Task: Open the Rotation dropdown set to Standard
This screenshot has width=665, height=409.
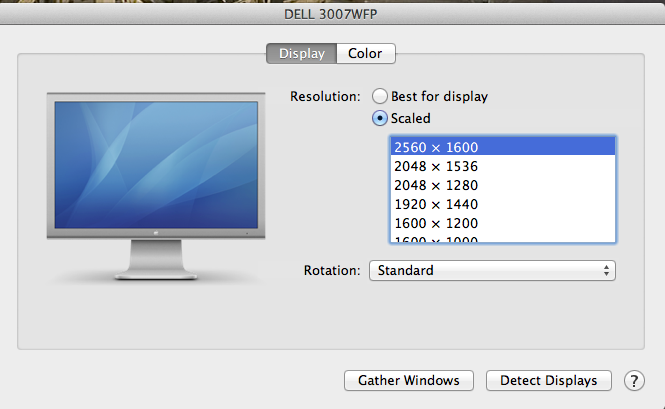Action: [x=492, y=270]
